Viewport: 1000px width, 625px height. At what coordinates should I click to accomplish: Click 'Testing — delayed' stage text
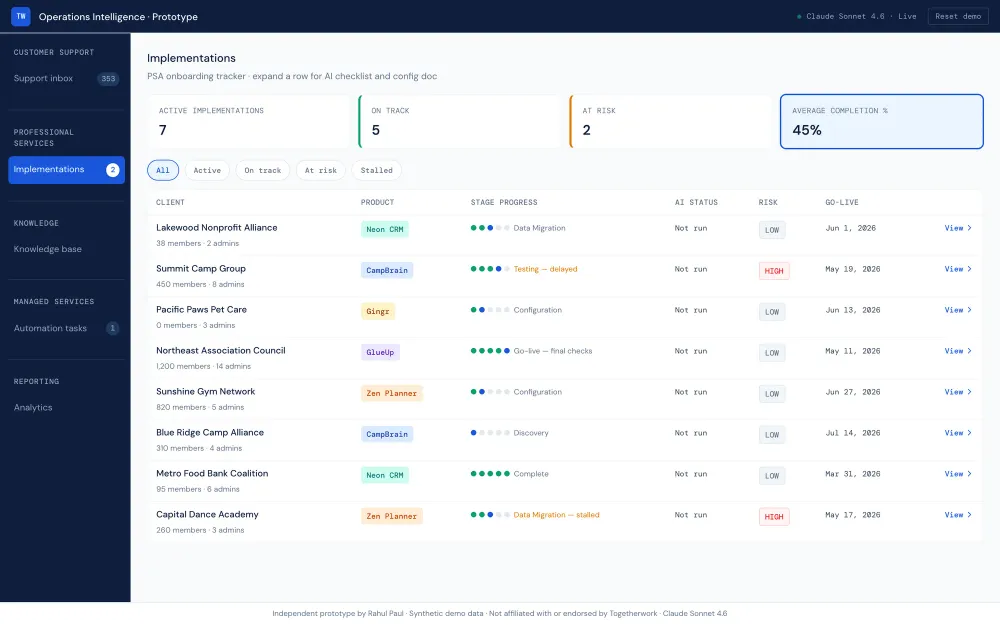pyautogui.click(x=545, y=269)
